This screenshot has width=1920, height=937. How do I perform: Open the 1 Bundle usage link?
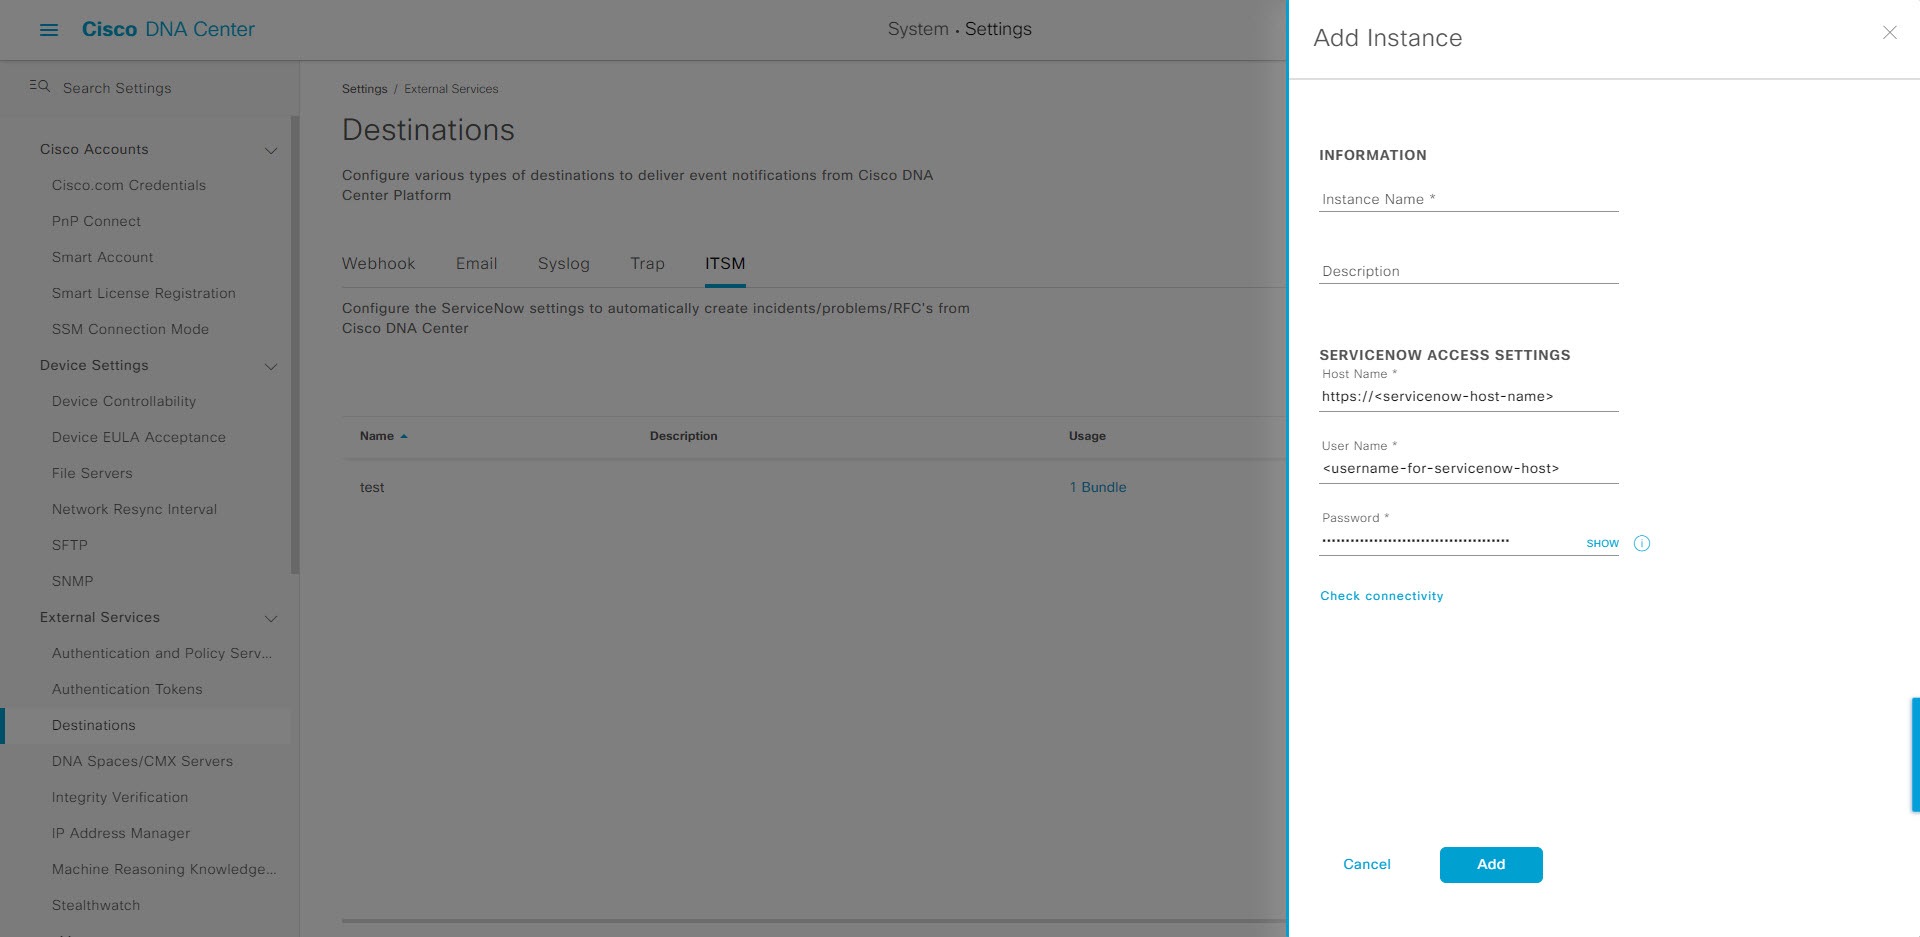click(1097, 487)
